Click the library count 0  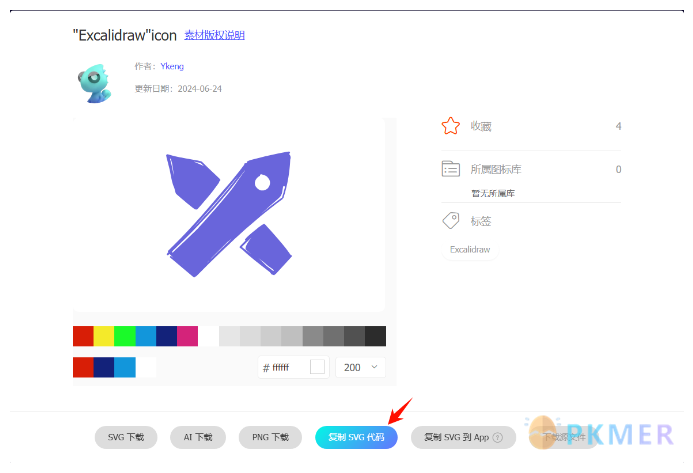point(618,169)
